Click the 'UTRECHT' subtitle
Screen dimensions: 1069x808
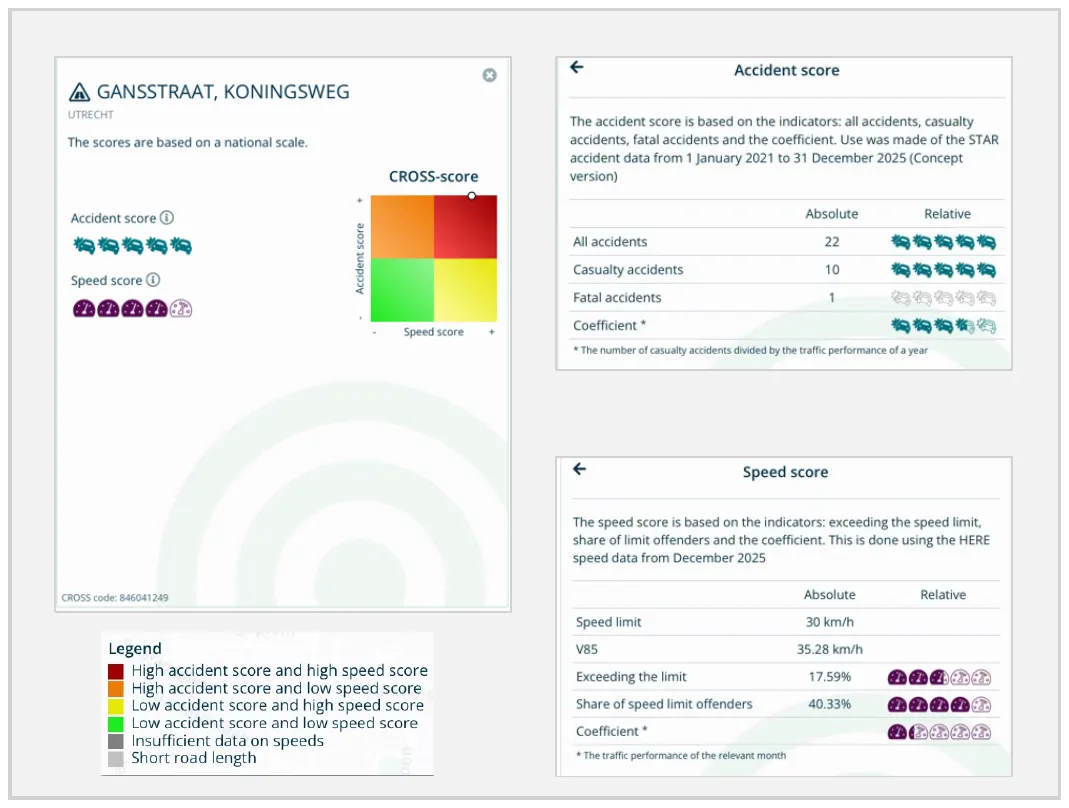91,115
